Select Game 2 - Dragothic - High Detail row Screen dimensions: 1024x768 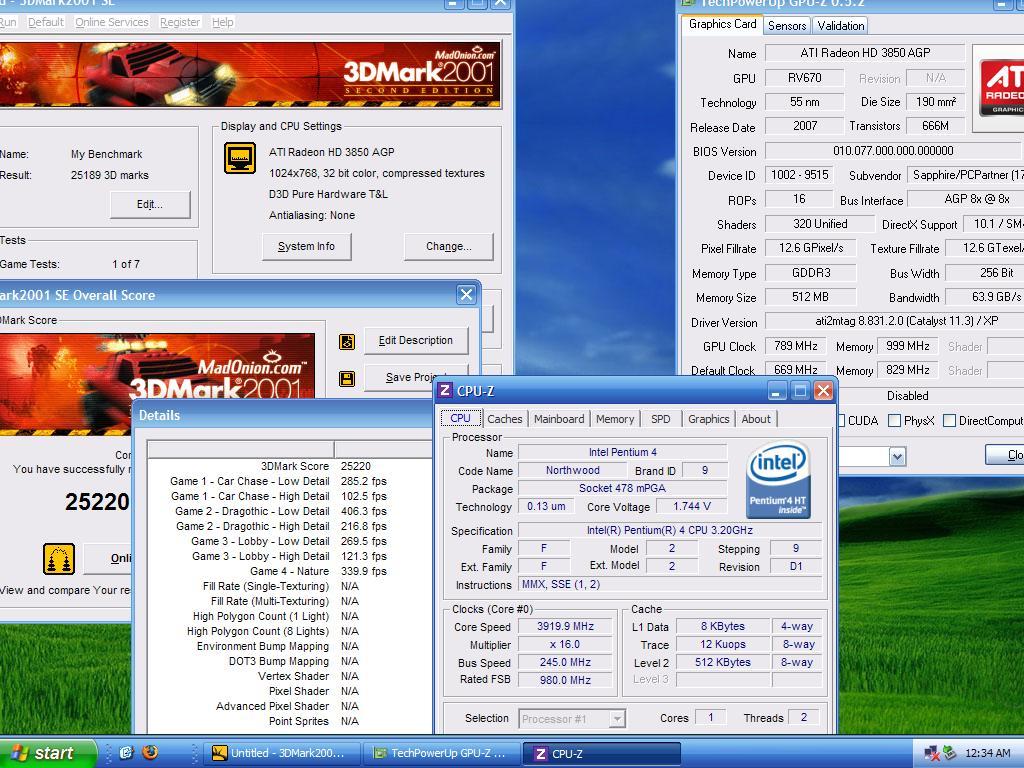coord(289,526)
